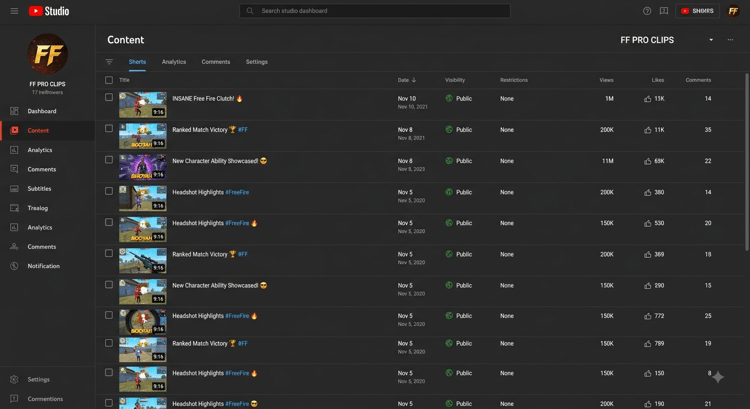Click the FF PRO CLIPS name under avatar

(47, 84)
